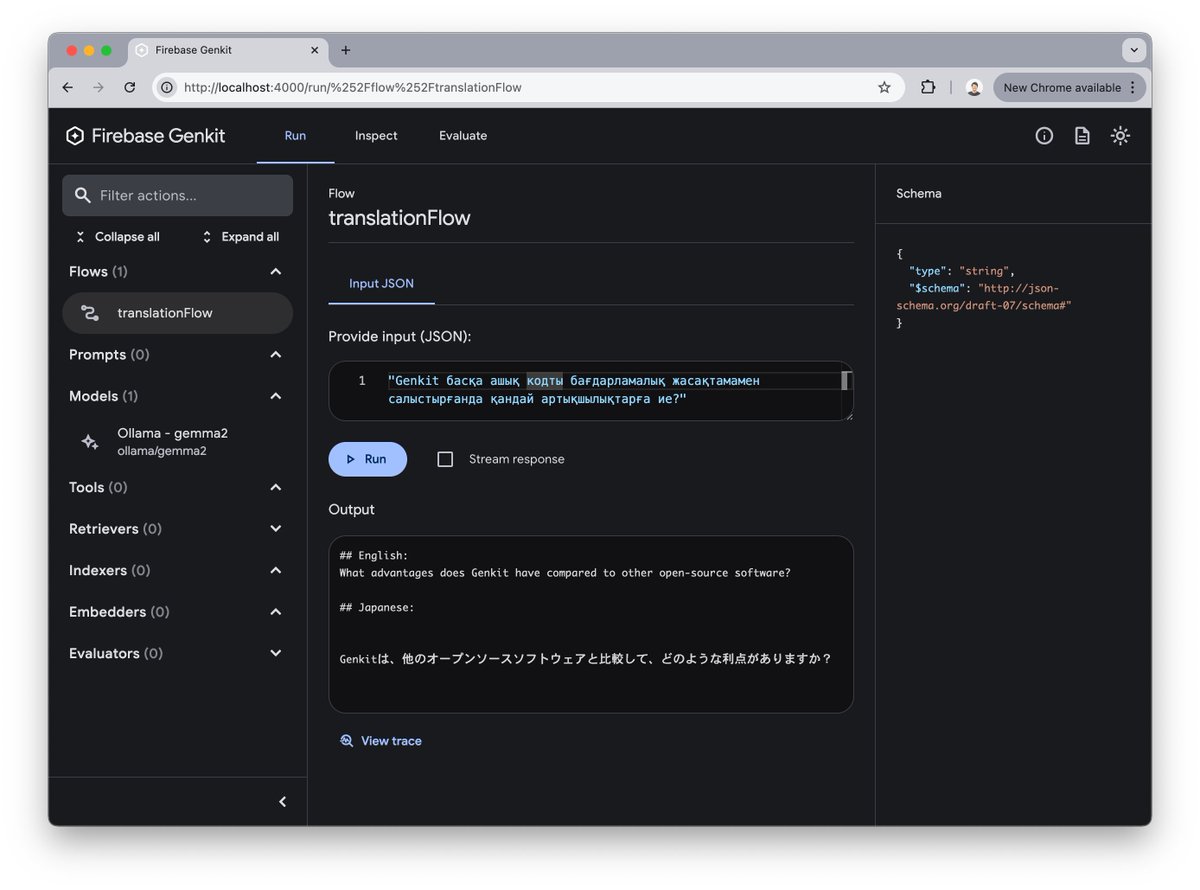The height and width of the screenshot is (890, 1200).
Task: Open the tab search dropdown arrow
Action: pyautogui.click(x=1134, y=50)
